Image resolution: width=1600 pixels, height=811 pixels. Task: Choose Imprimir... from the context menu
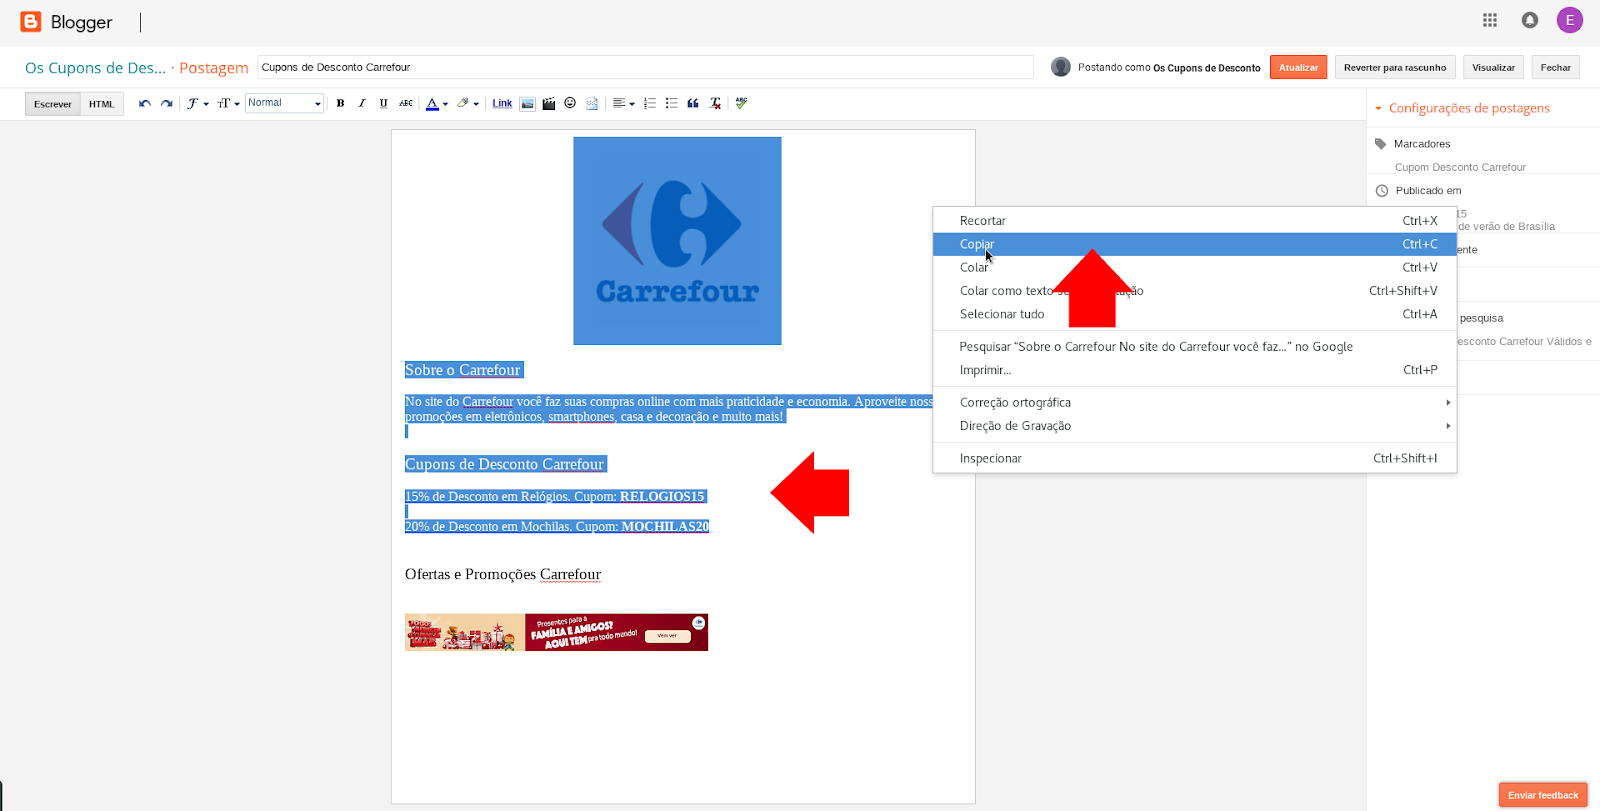coord(1194,370)
